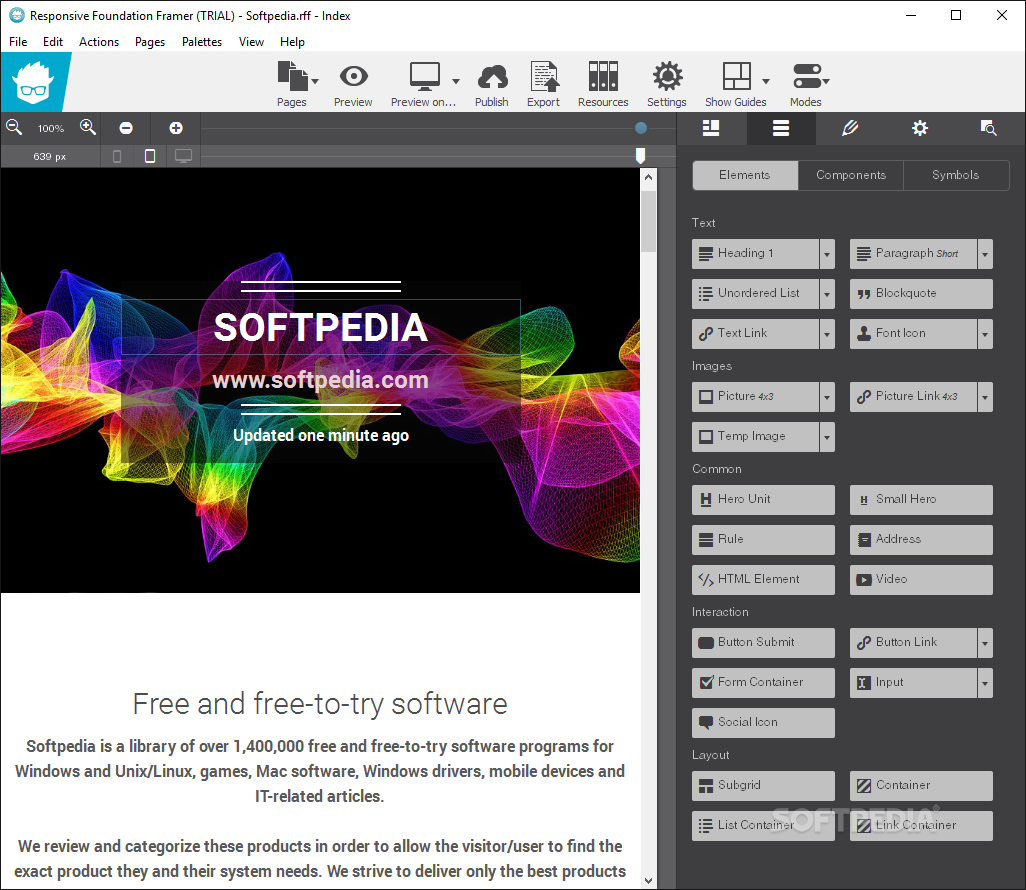Click the Modes toggle icon
Screen dimensions: 1026x890
[x=807, y=77]
